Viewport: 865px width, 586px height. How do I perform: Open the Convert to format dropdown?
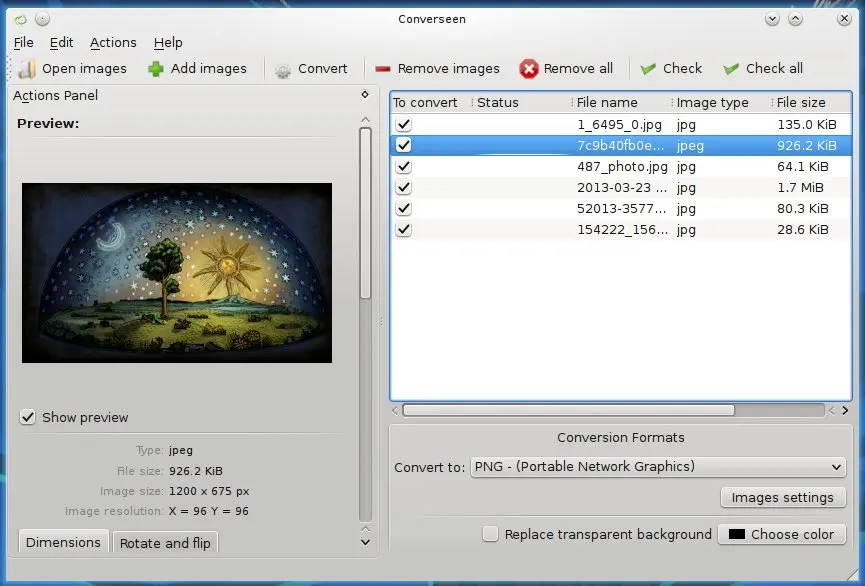coord(658,467)
